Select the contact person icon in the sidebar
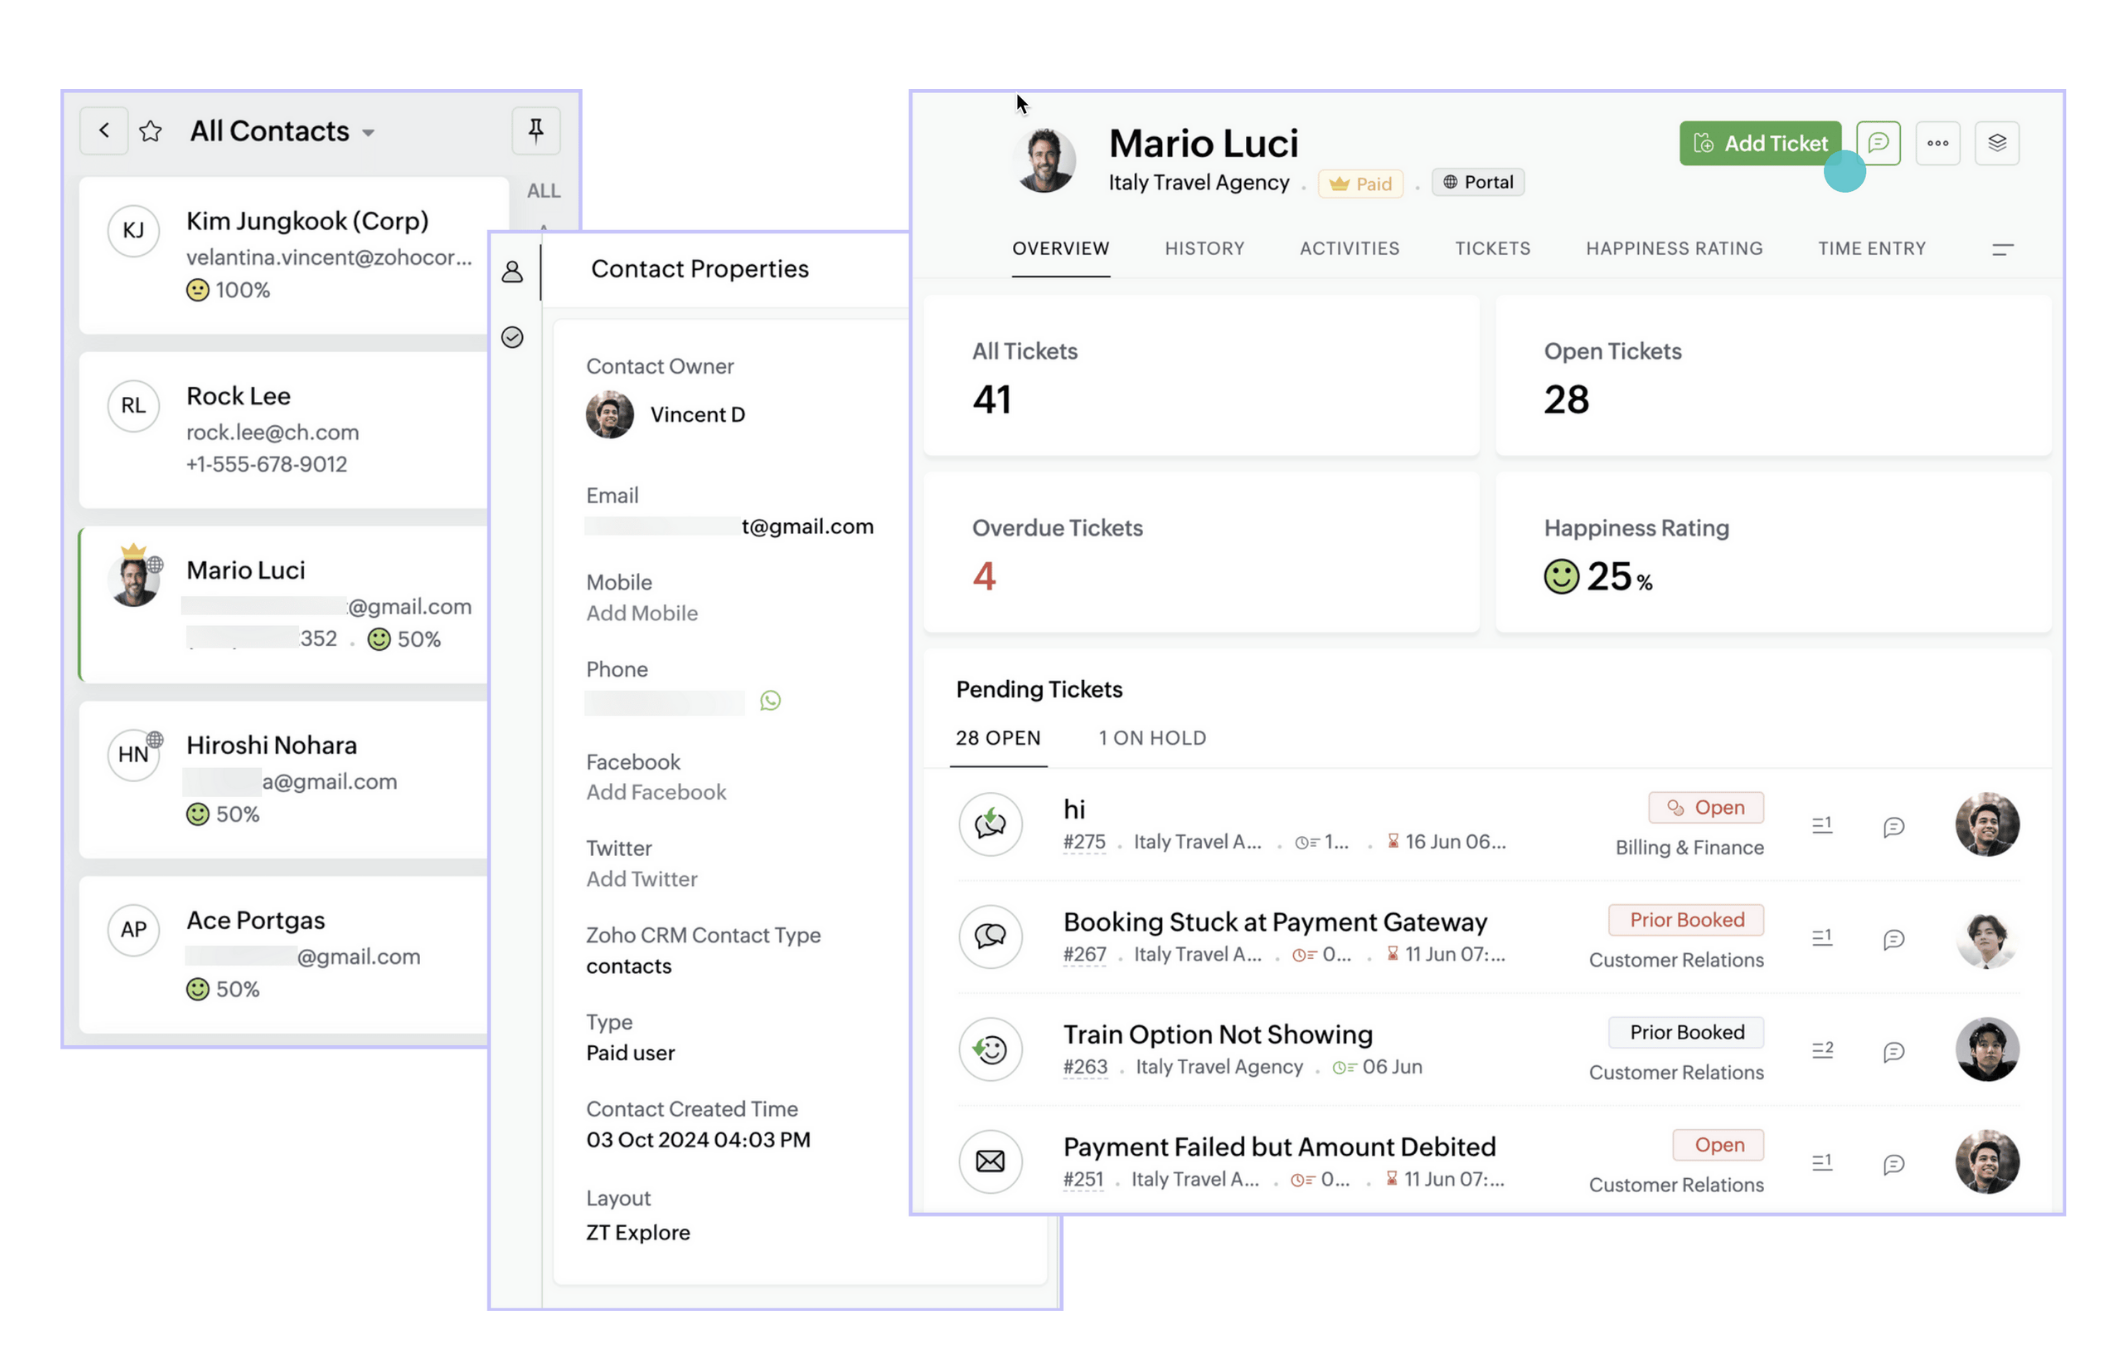 pyautogui.click(x=513, y=271)
